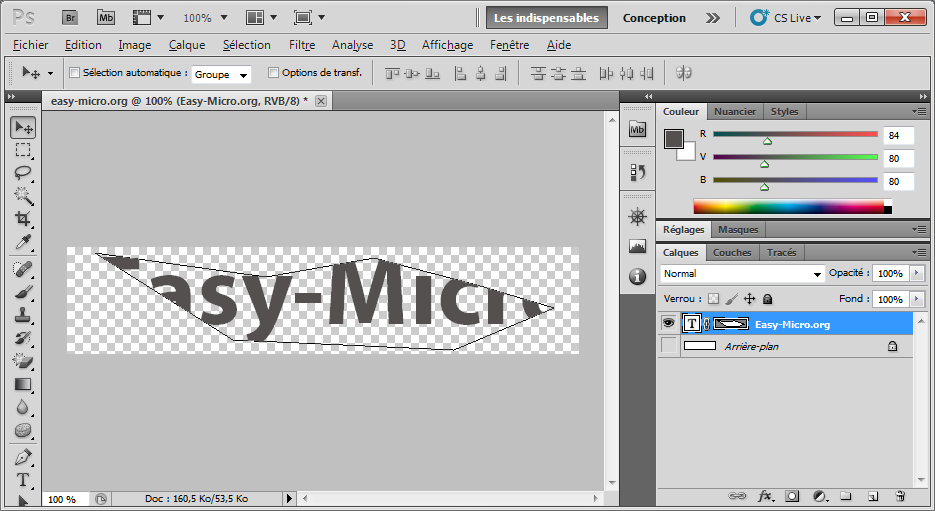Screen dimensions: 935x511
Task: Select the Move tool in toolbox
Action: tap(23, 128)
